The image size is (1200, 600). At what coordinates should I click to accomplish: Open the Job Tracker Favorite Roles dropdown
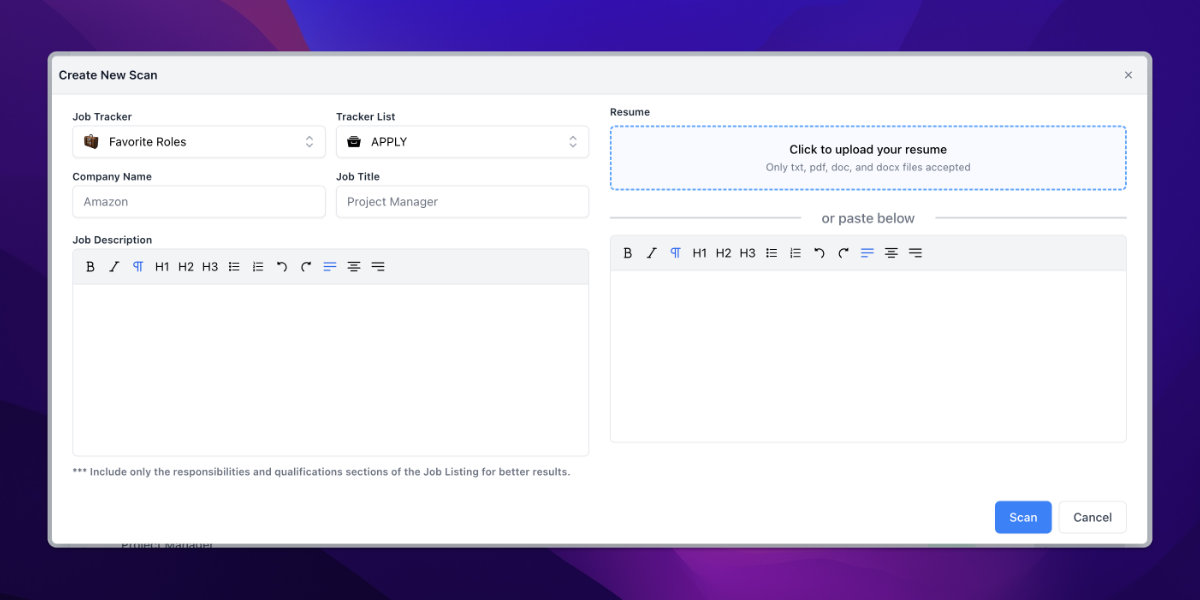[199, 142]
